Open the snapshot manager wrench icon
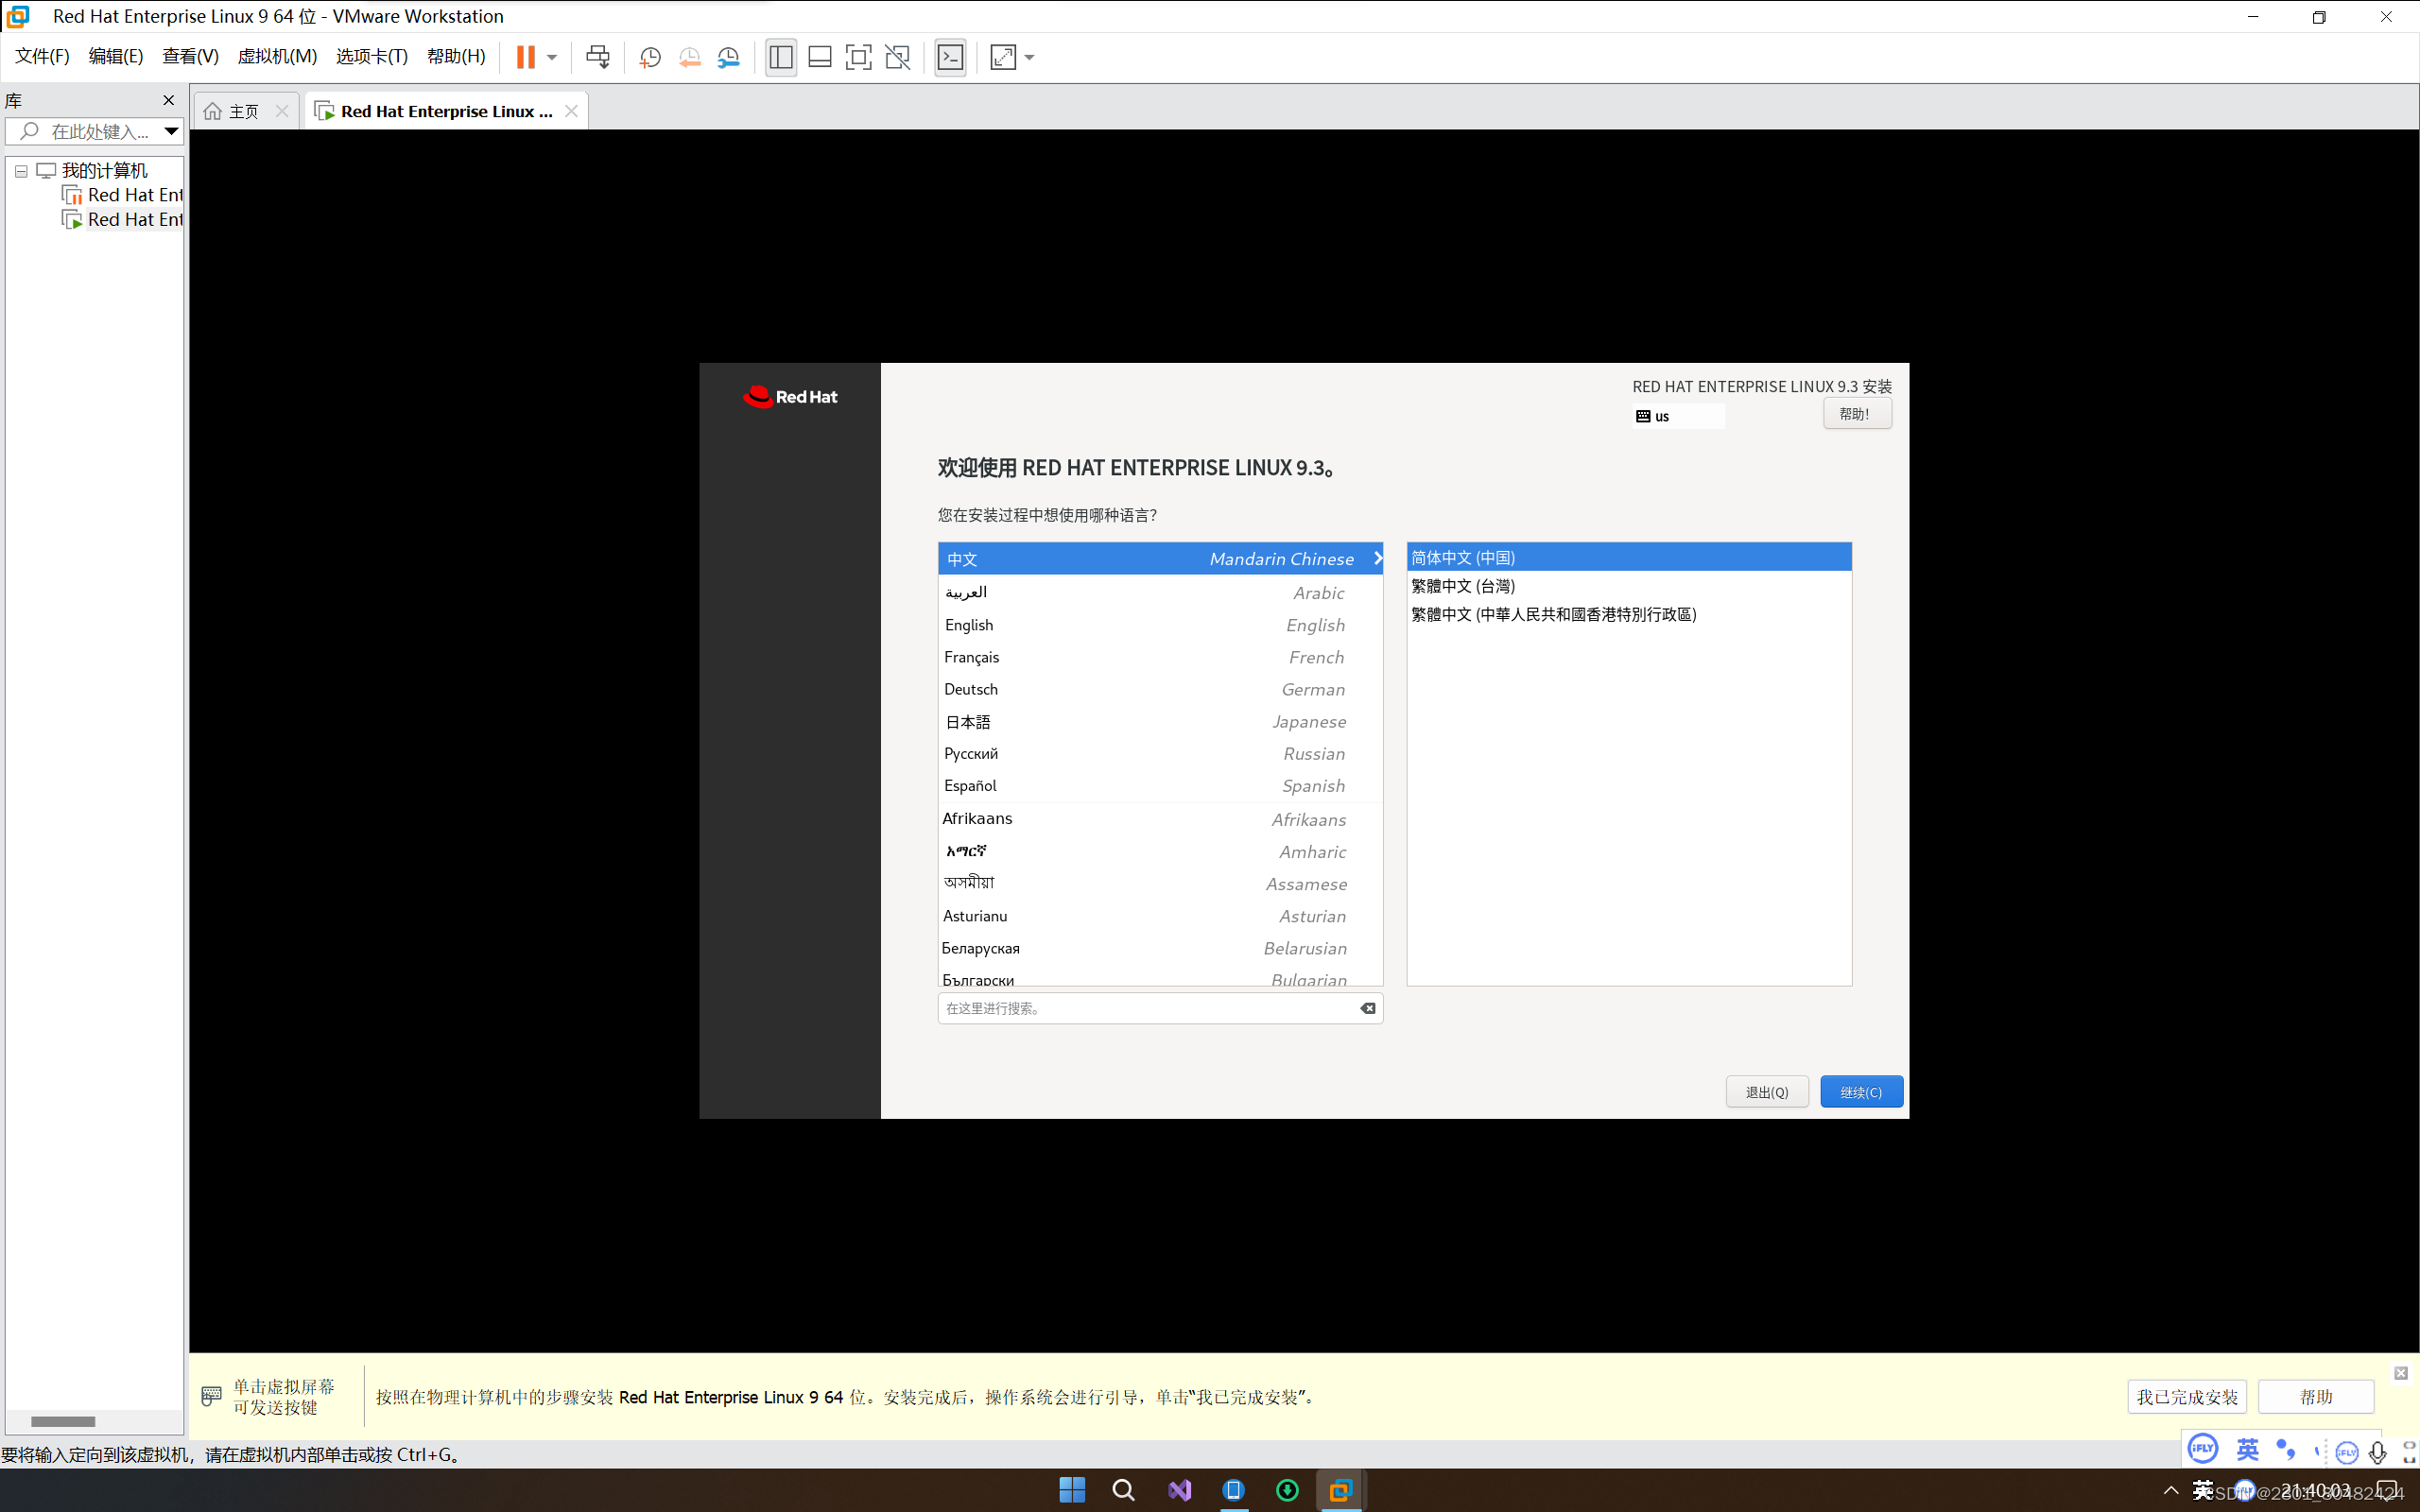The width and height of the screenshot is (2420, 1512). tap(729, 57)
